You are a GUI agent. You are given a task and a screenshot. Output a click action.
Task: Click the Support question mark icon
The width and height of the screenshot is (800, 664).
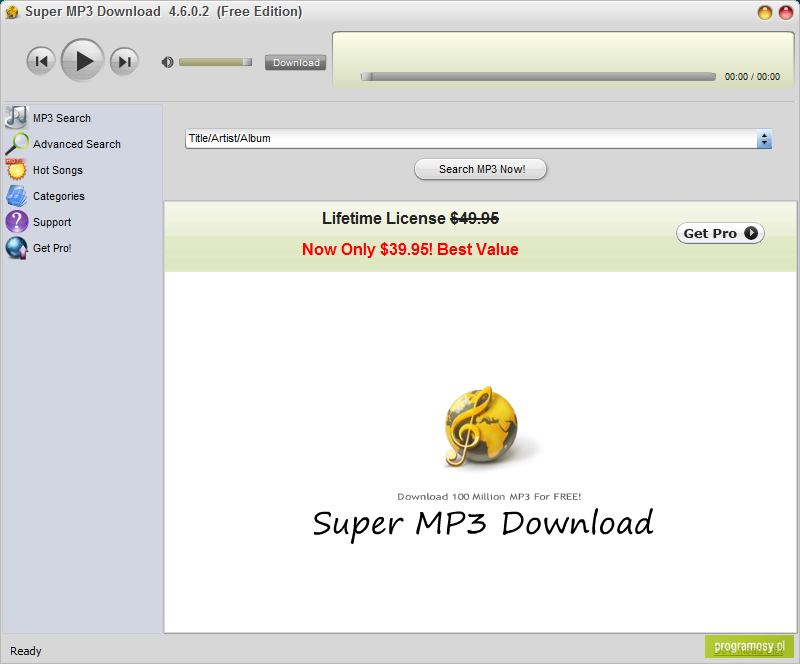pos(17,222)
